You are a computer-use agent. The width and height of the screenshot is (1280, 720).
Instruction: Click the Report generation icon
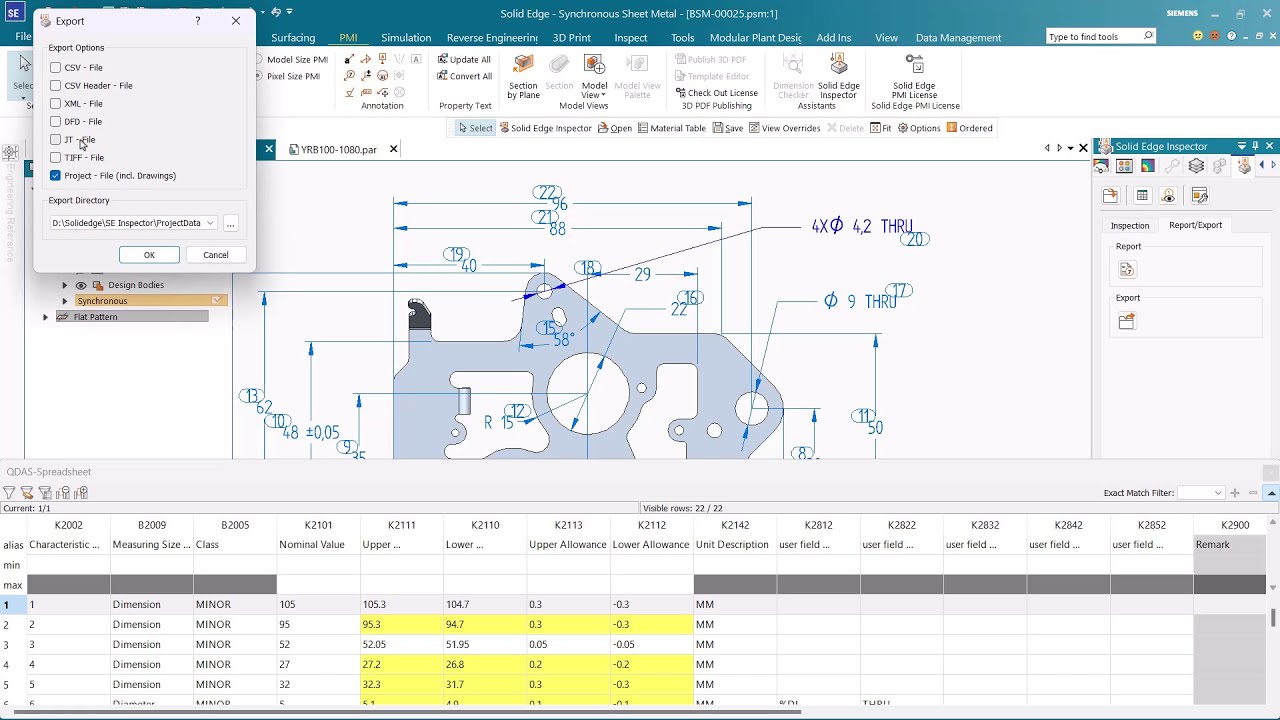coord(1127,270)
